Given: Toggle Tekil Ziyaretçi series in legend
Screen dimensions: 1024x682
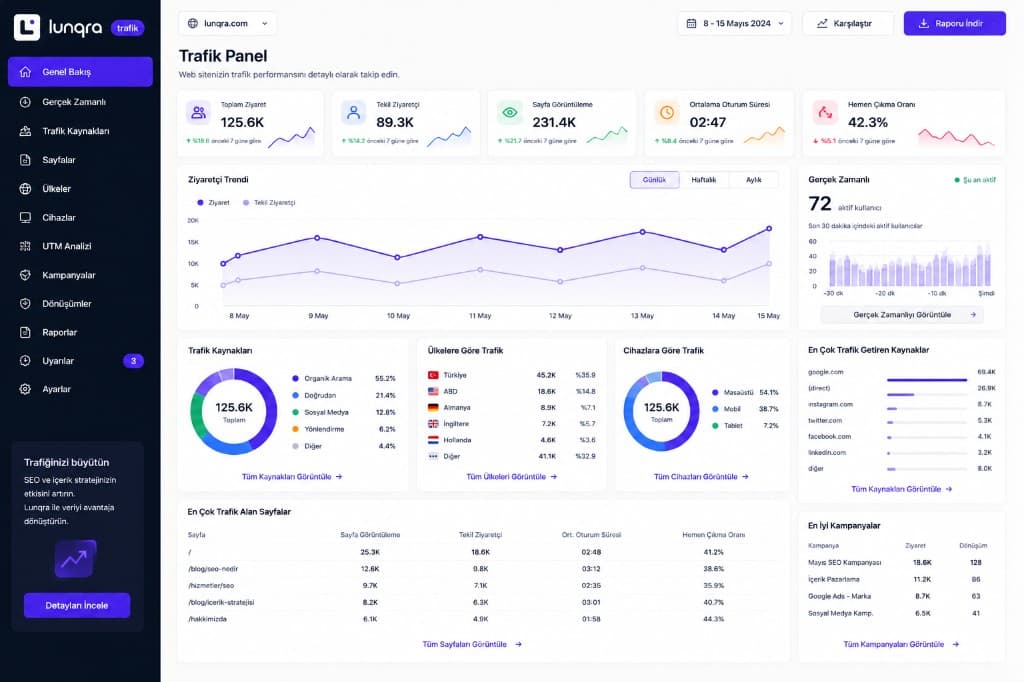Looking at the screenshot, I should point(268,203).
